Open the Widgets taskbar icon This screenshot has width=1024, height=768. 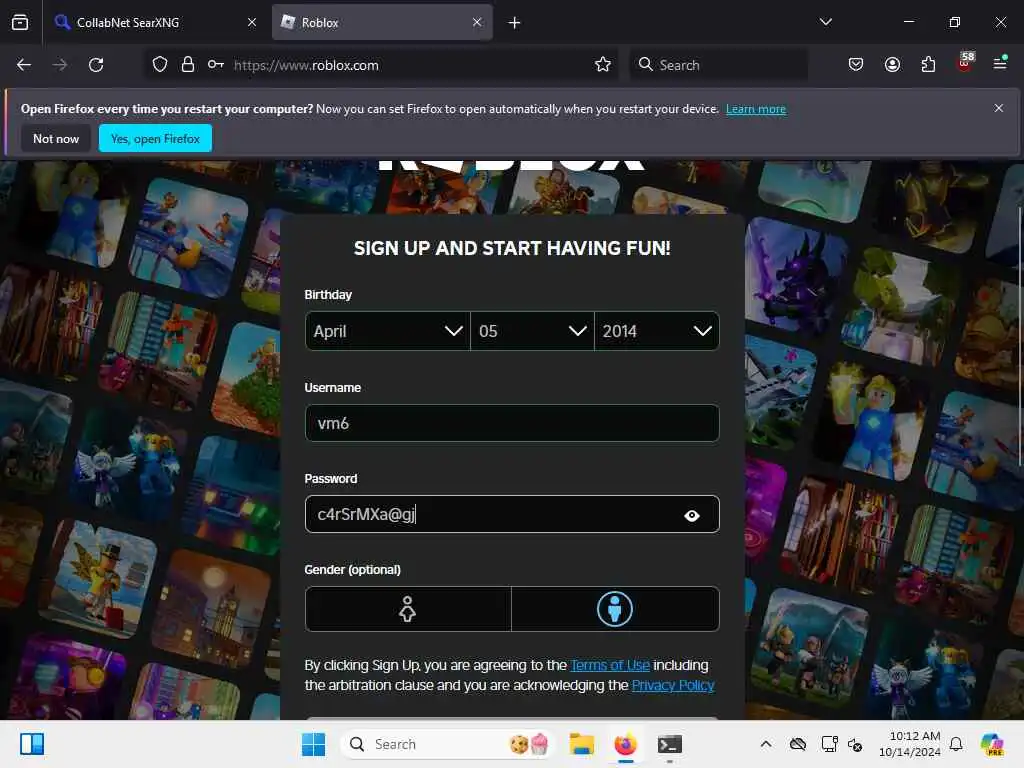click(31, 744)
